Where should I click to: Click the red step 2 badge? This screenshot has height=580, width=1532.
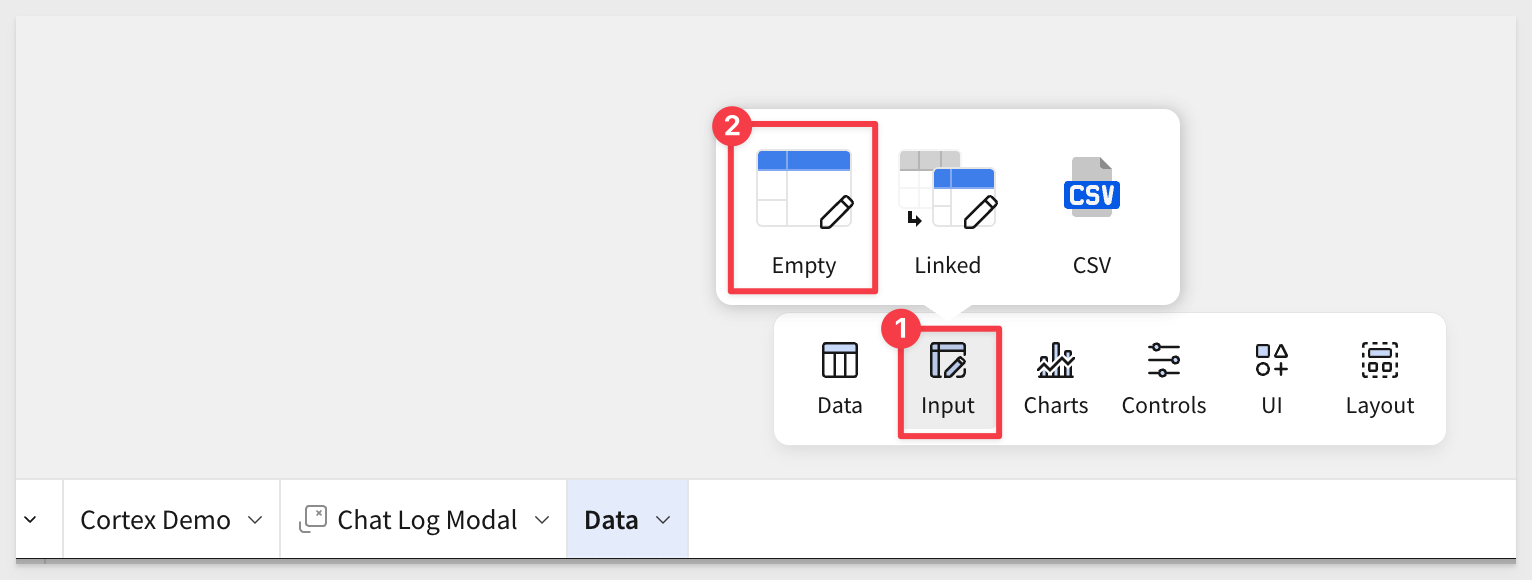pos(731,126)
